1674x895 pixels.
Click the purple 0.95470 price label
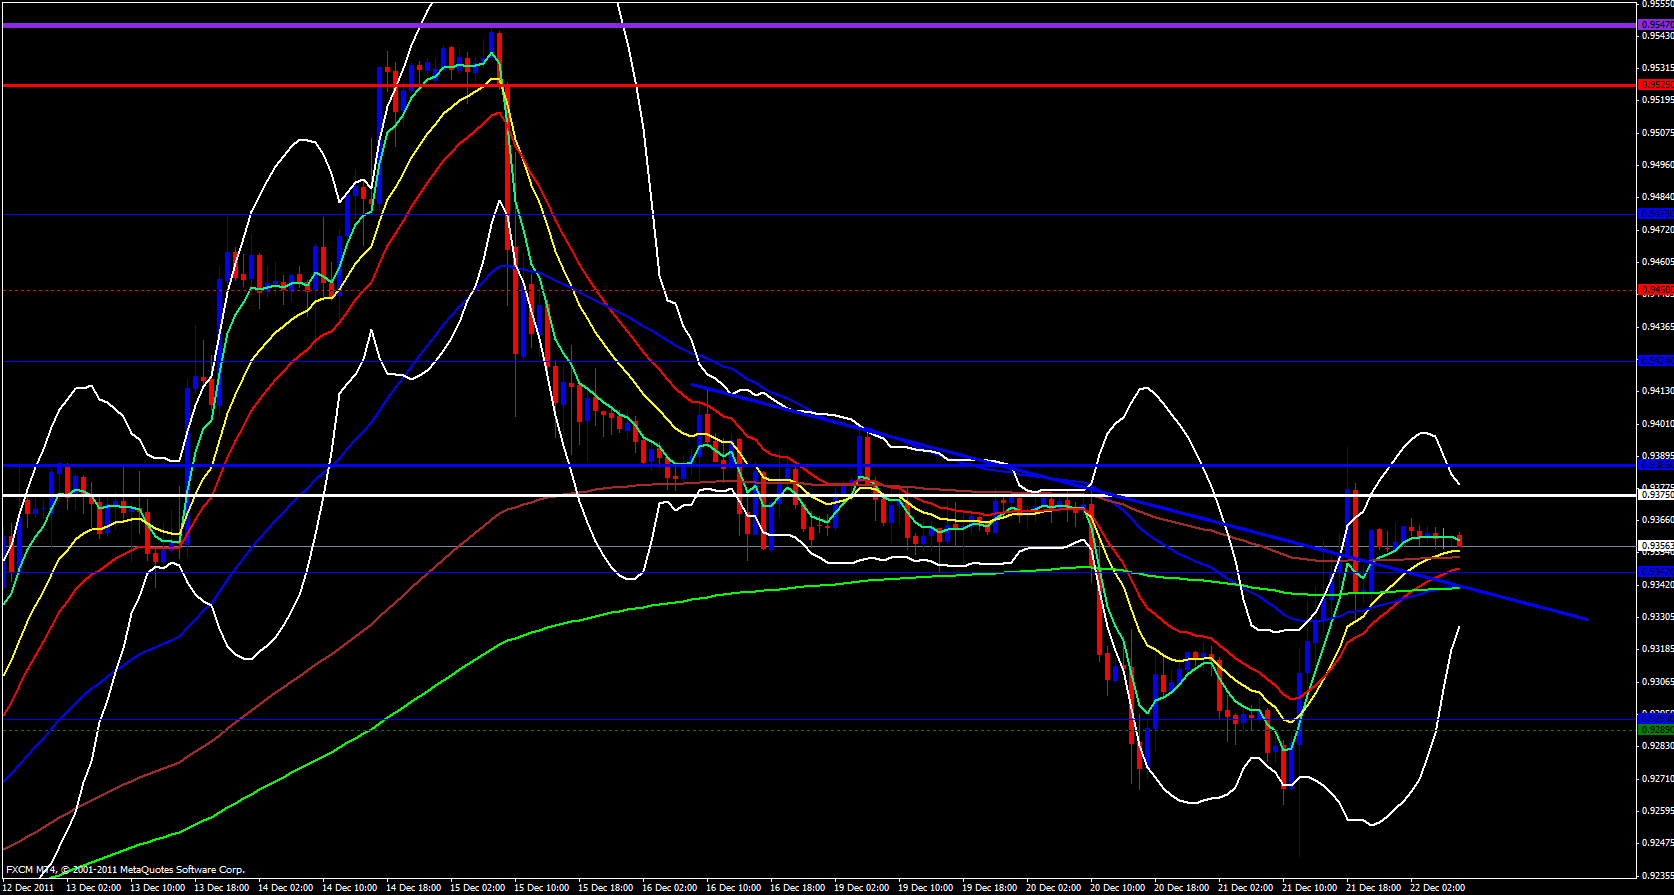coord(1655,25)
